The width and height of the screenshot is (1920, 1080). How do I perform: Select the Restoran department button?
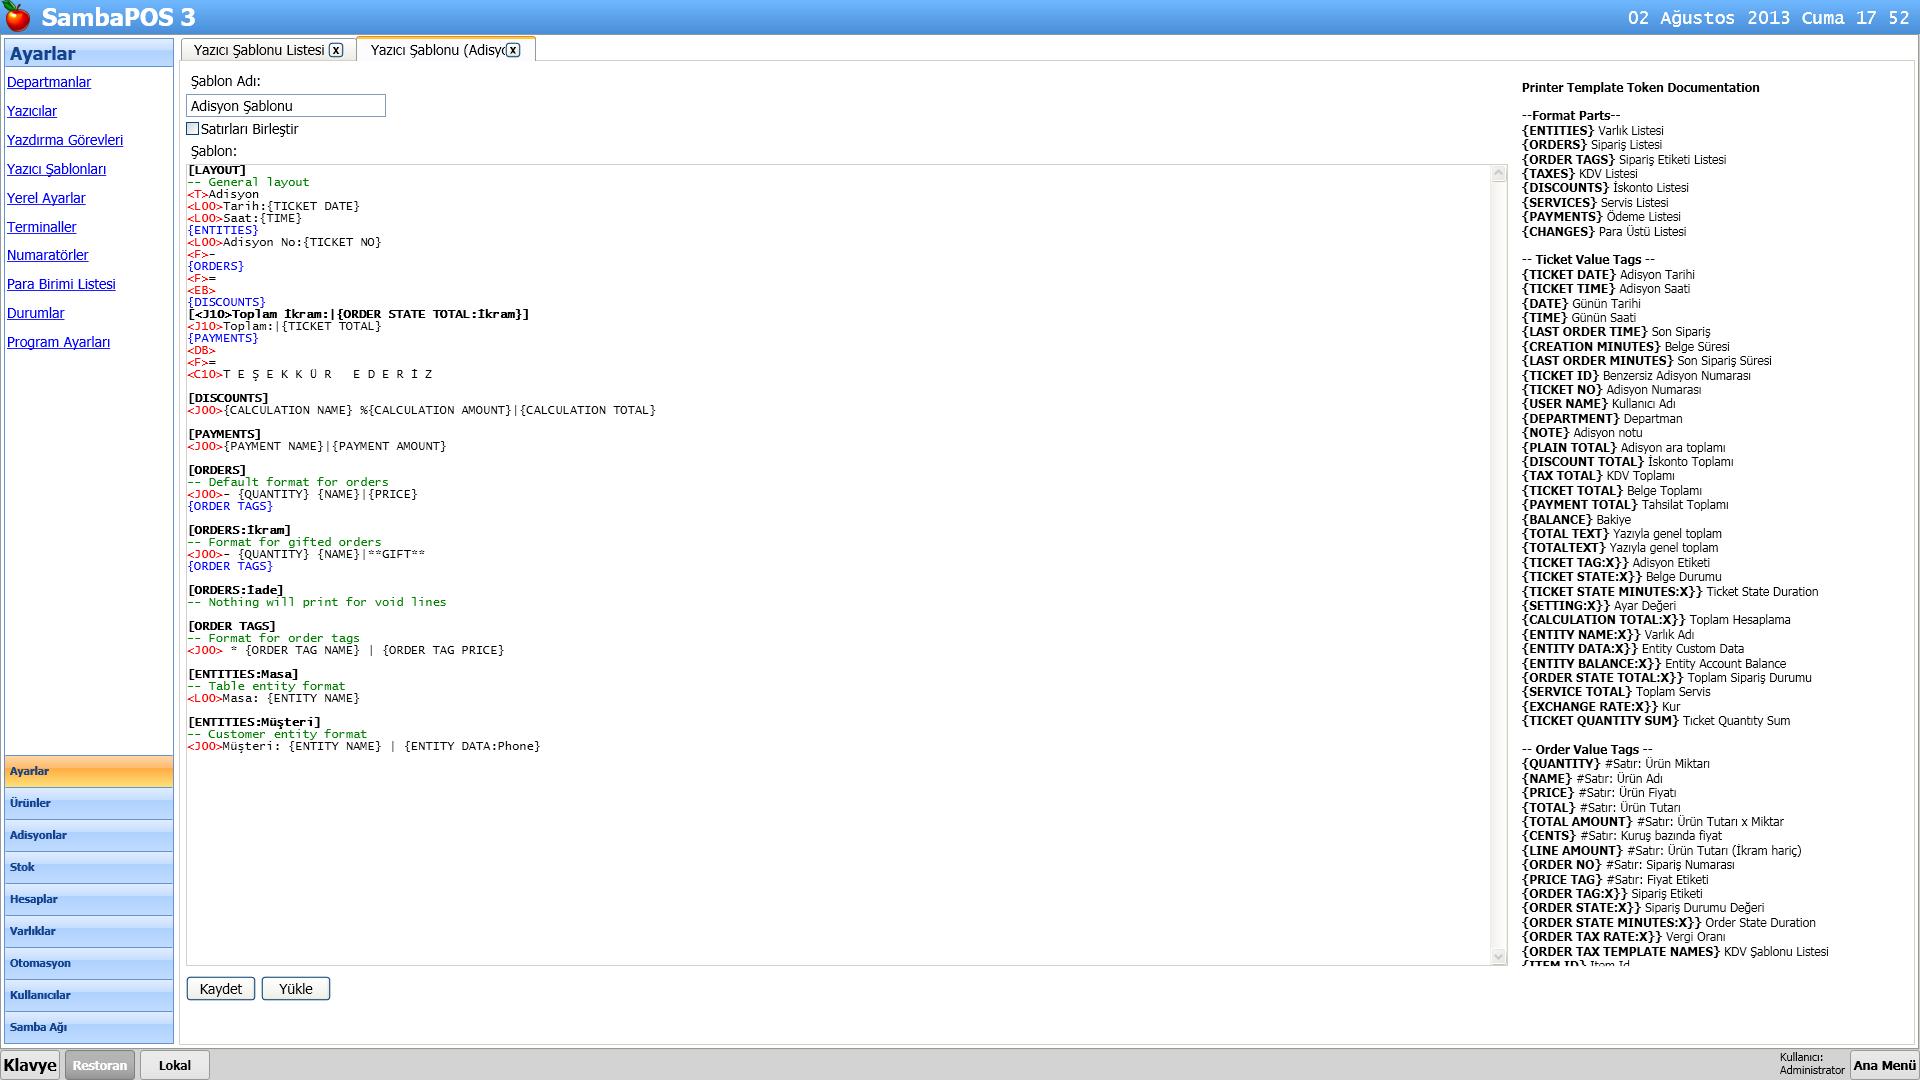click(100, 1065)
